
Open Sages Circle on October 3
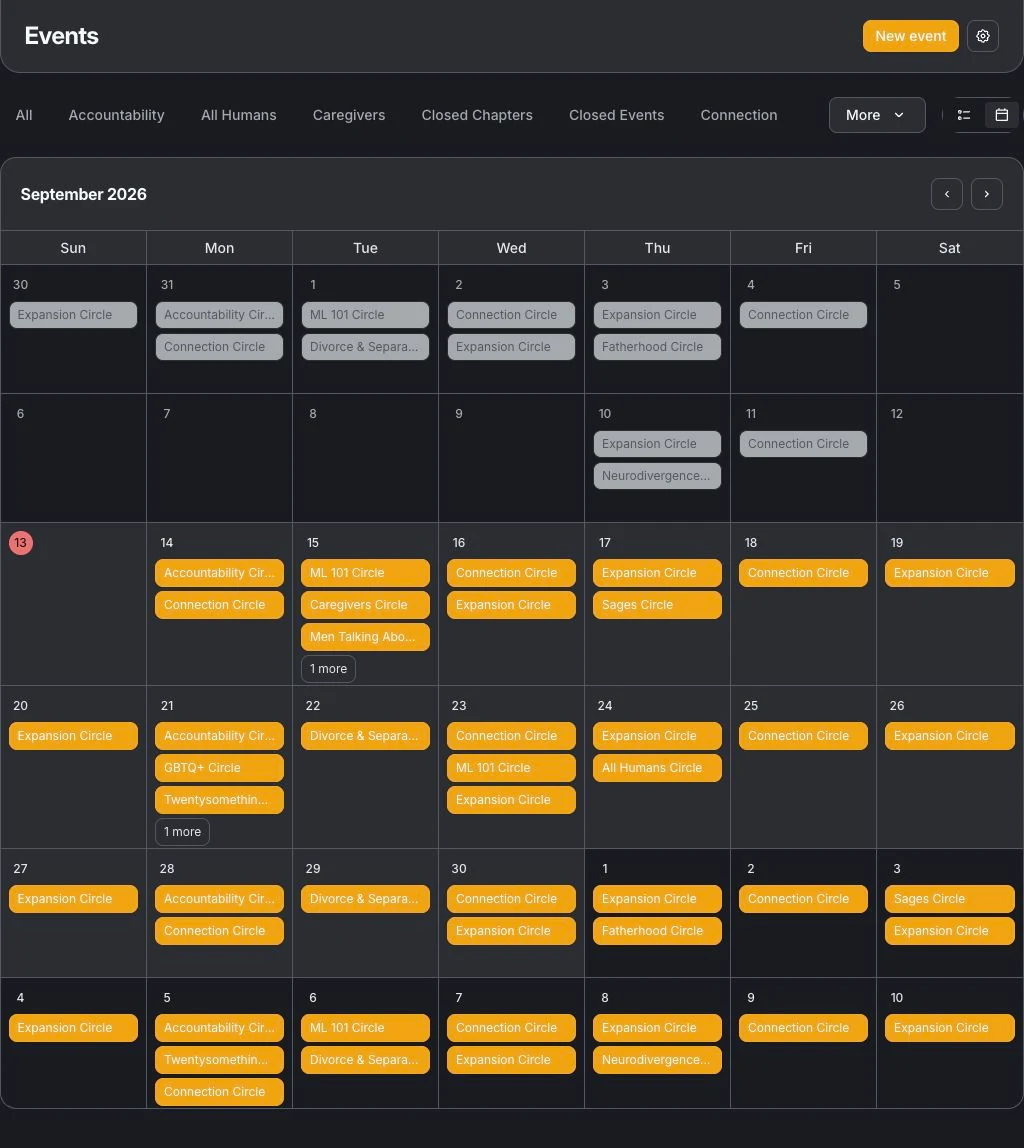(x=949, y=899)
